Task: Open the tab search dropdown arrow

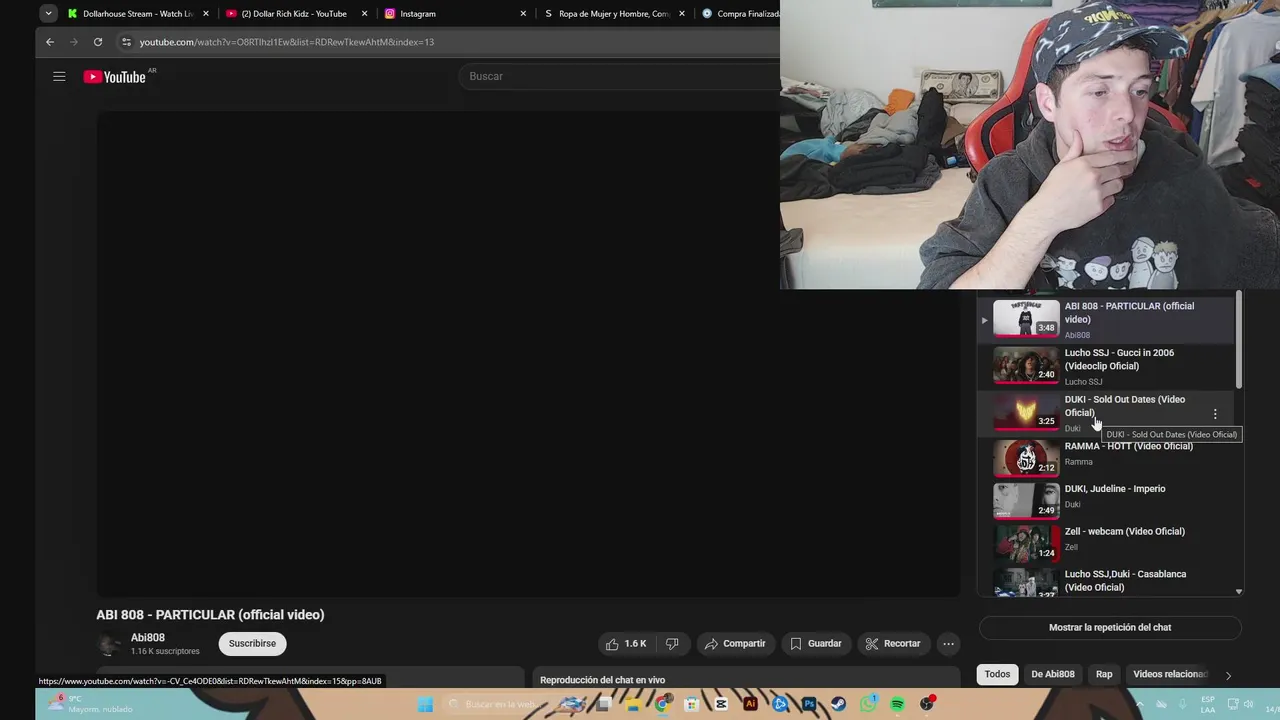Action: coord(48,14)
